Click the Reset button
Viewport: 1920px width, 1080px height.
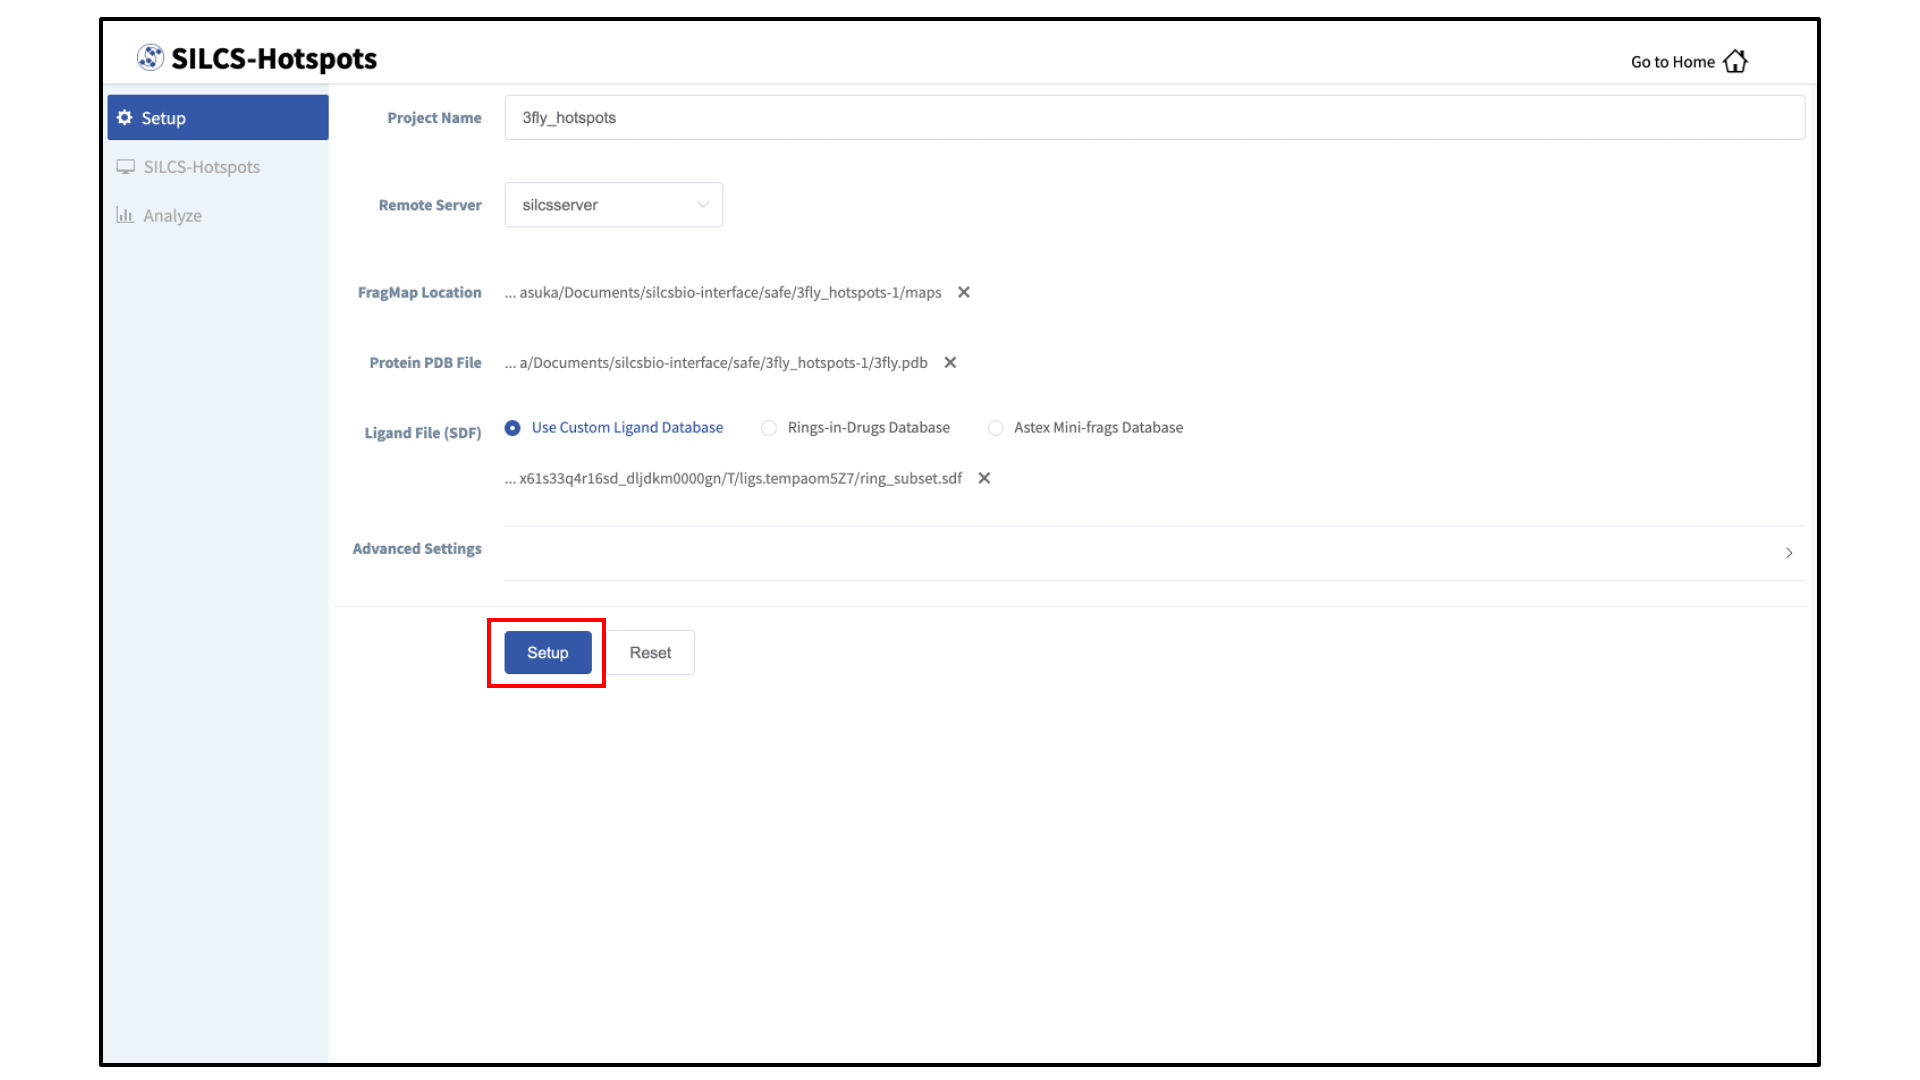pos(650,652)
